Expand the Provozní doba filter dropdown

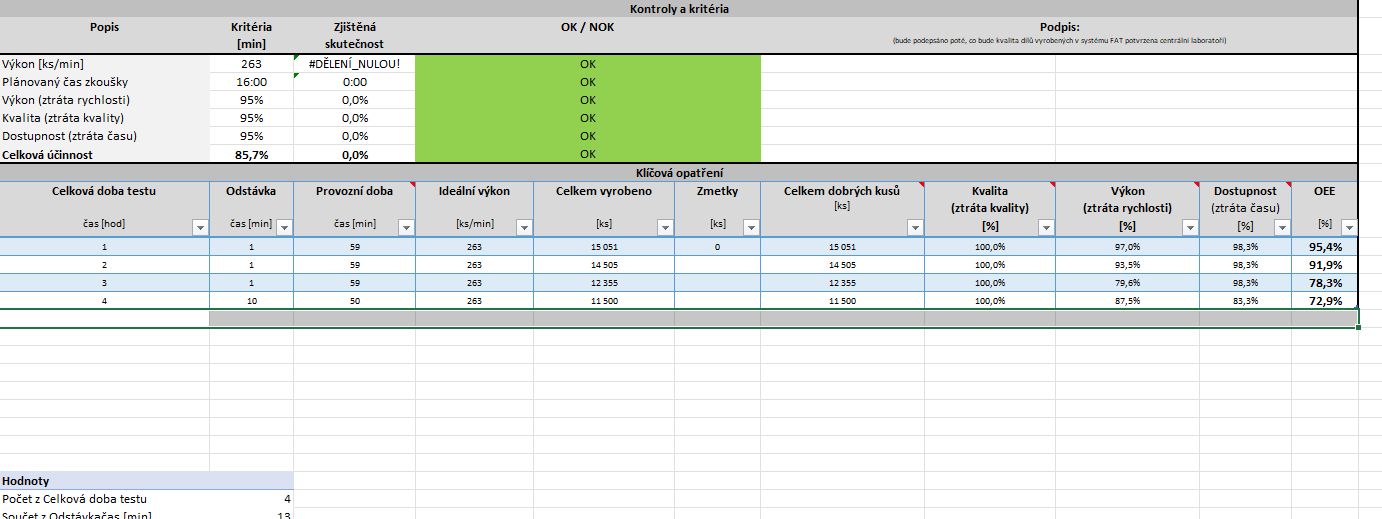405,228
